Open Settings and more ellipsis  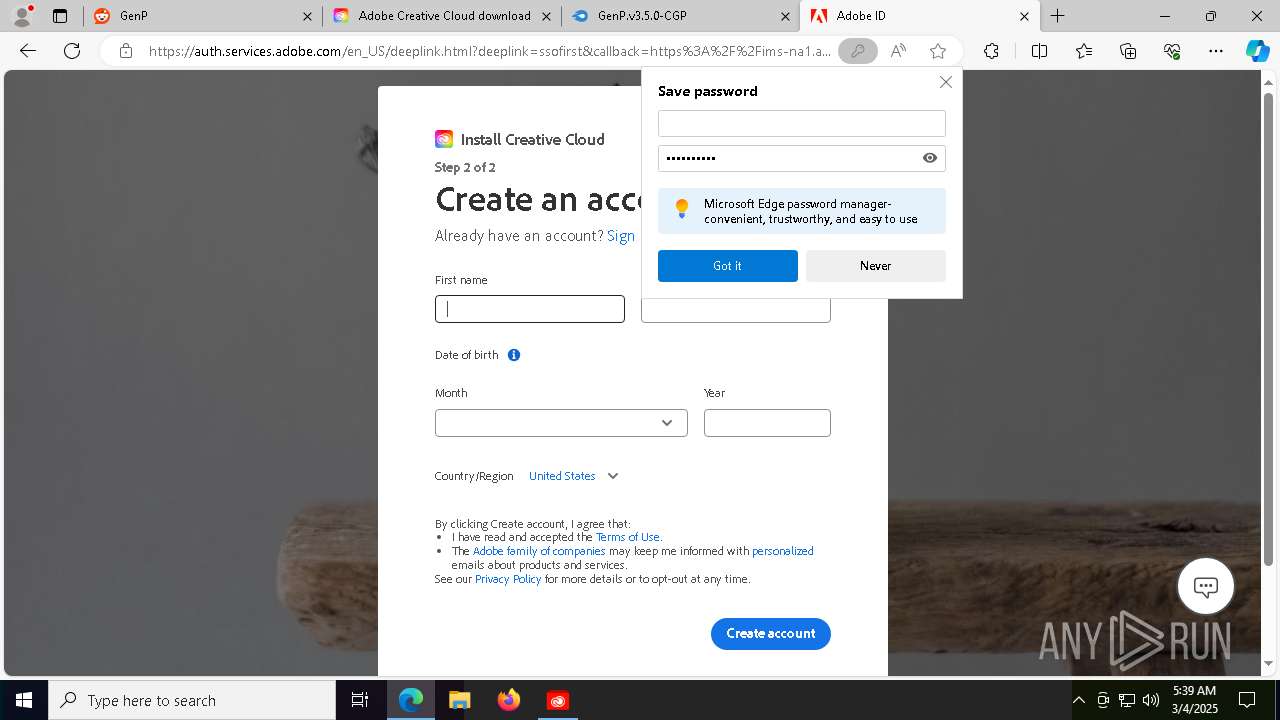coord(1216,51)
